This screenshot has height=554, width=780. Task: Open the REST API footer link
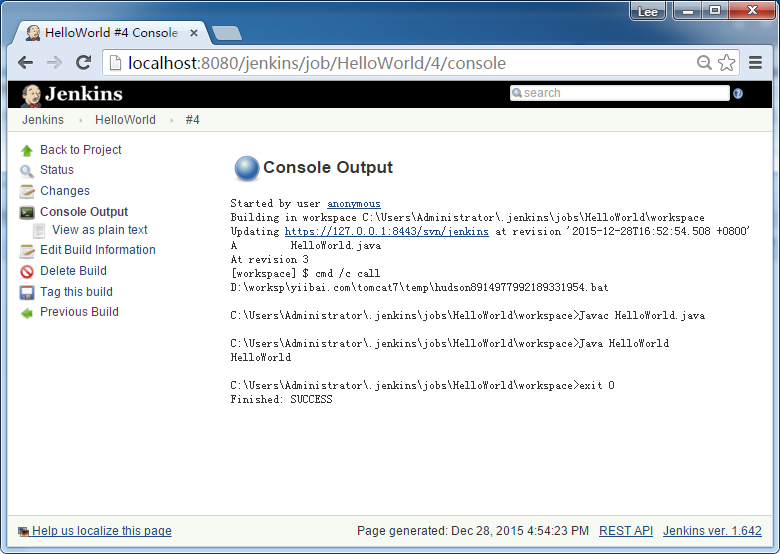click(x=625, y=531)
